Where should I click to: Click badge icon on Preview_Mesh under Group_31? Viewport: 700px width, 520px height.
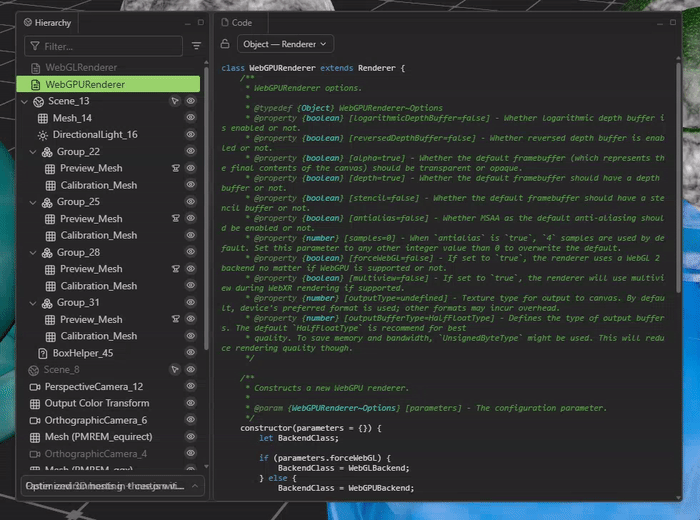(x=175, y=319)
